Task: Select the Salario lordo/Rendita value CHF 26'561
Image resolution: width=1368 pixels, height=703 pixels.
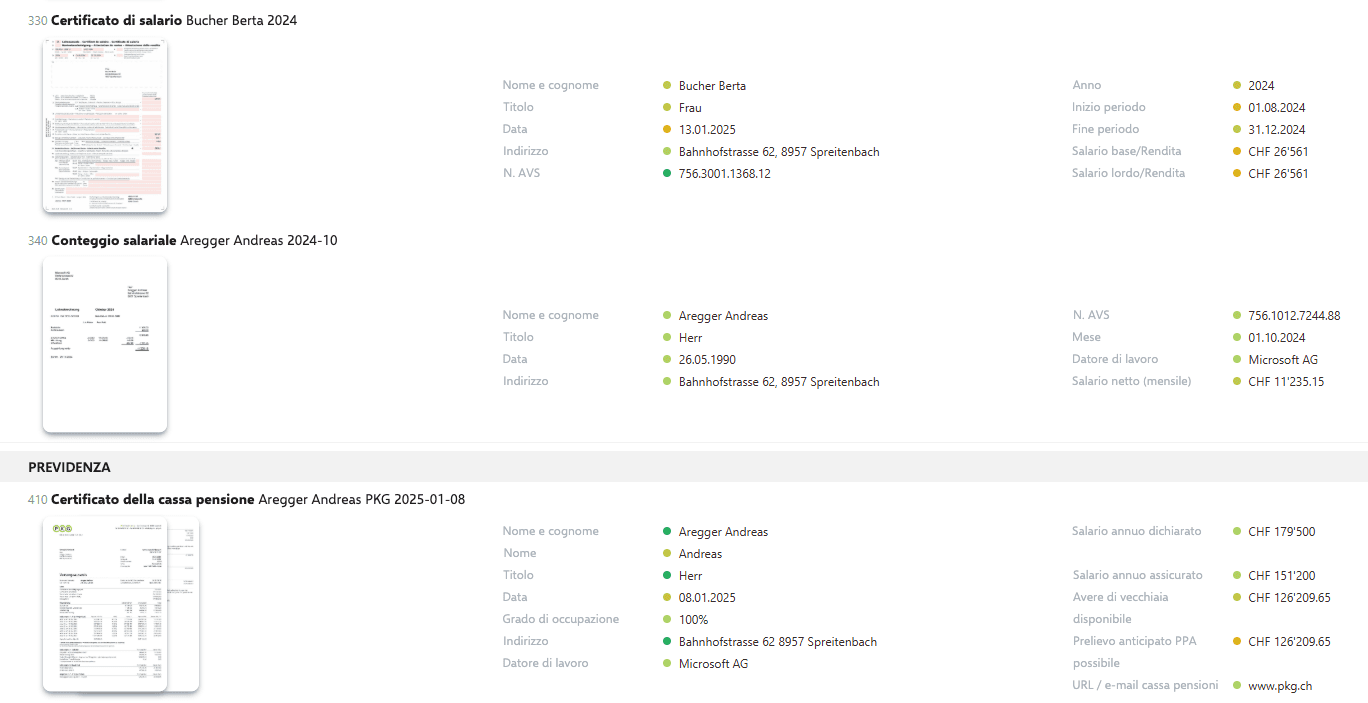Action: click(x=1279, y=173)
